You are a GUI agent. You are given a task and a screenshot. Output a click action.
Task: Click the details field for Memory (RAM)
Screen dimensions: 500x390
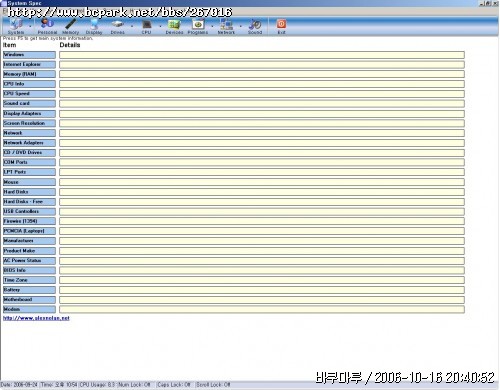pos(262,74)
